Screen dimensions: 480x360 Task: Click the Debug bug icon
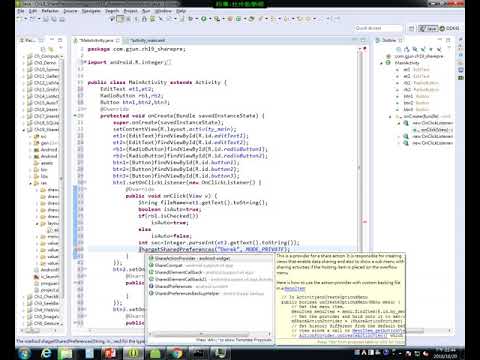tap(191, 19)
